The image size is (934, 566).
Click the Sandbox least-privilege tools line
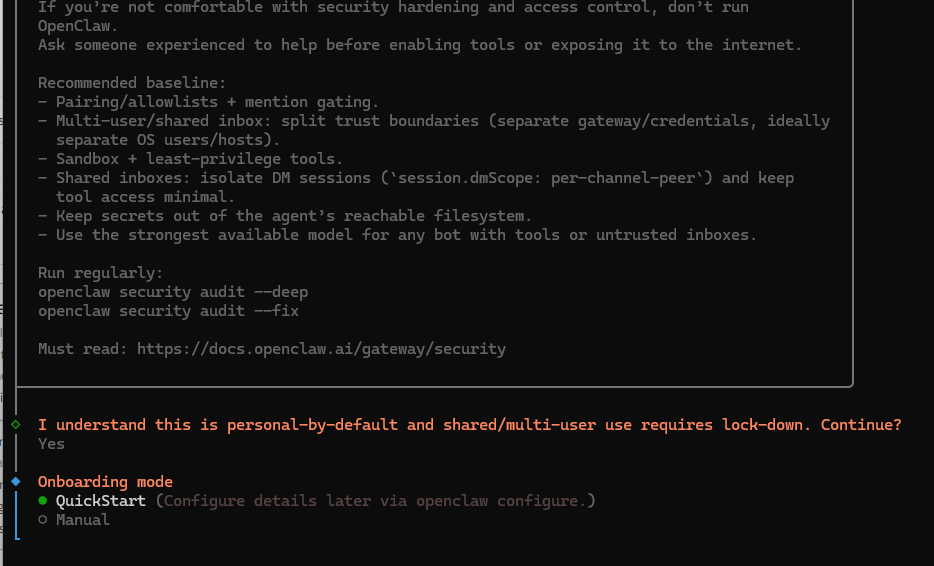190,159
